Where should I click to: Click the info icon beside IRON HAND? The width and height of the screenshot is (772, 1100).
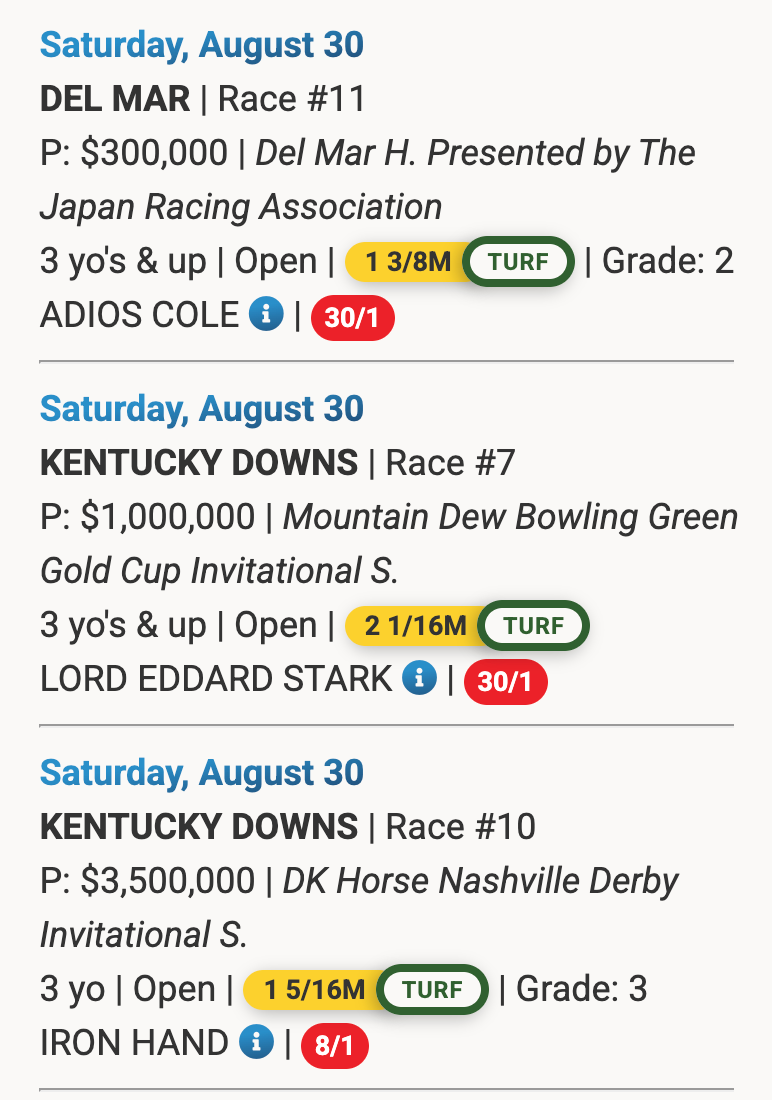[x=256, y=1044]
